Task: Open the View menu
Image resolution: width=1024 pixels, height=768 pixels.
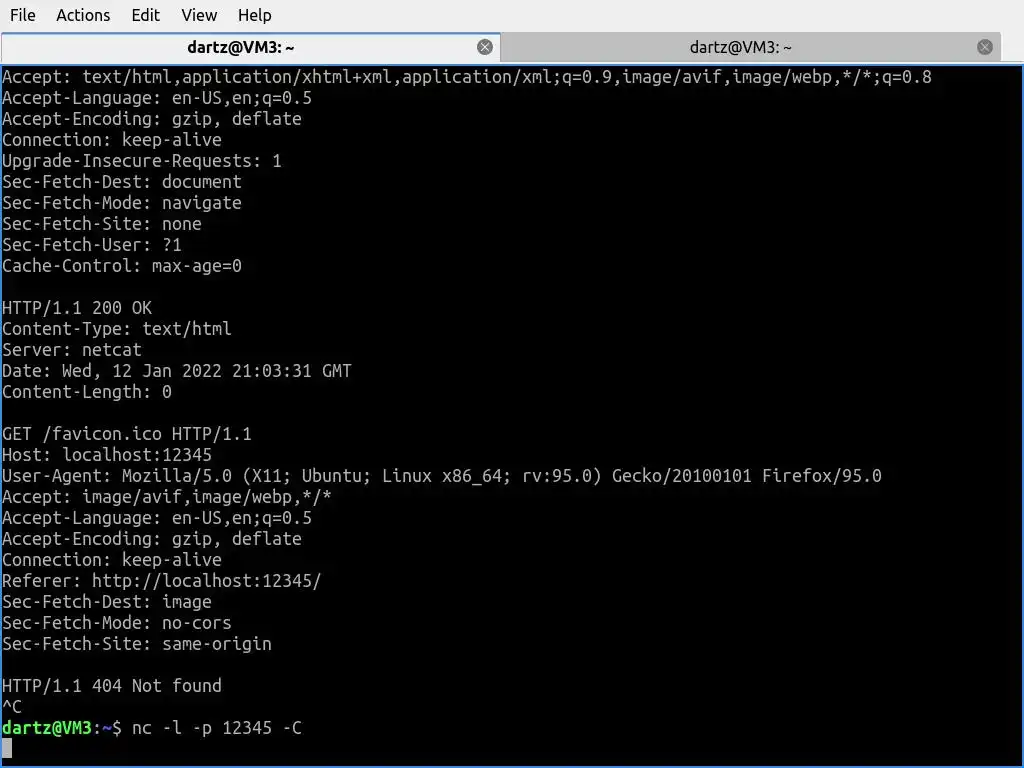Action: (x=199, y=15)
